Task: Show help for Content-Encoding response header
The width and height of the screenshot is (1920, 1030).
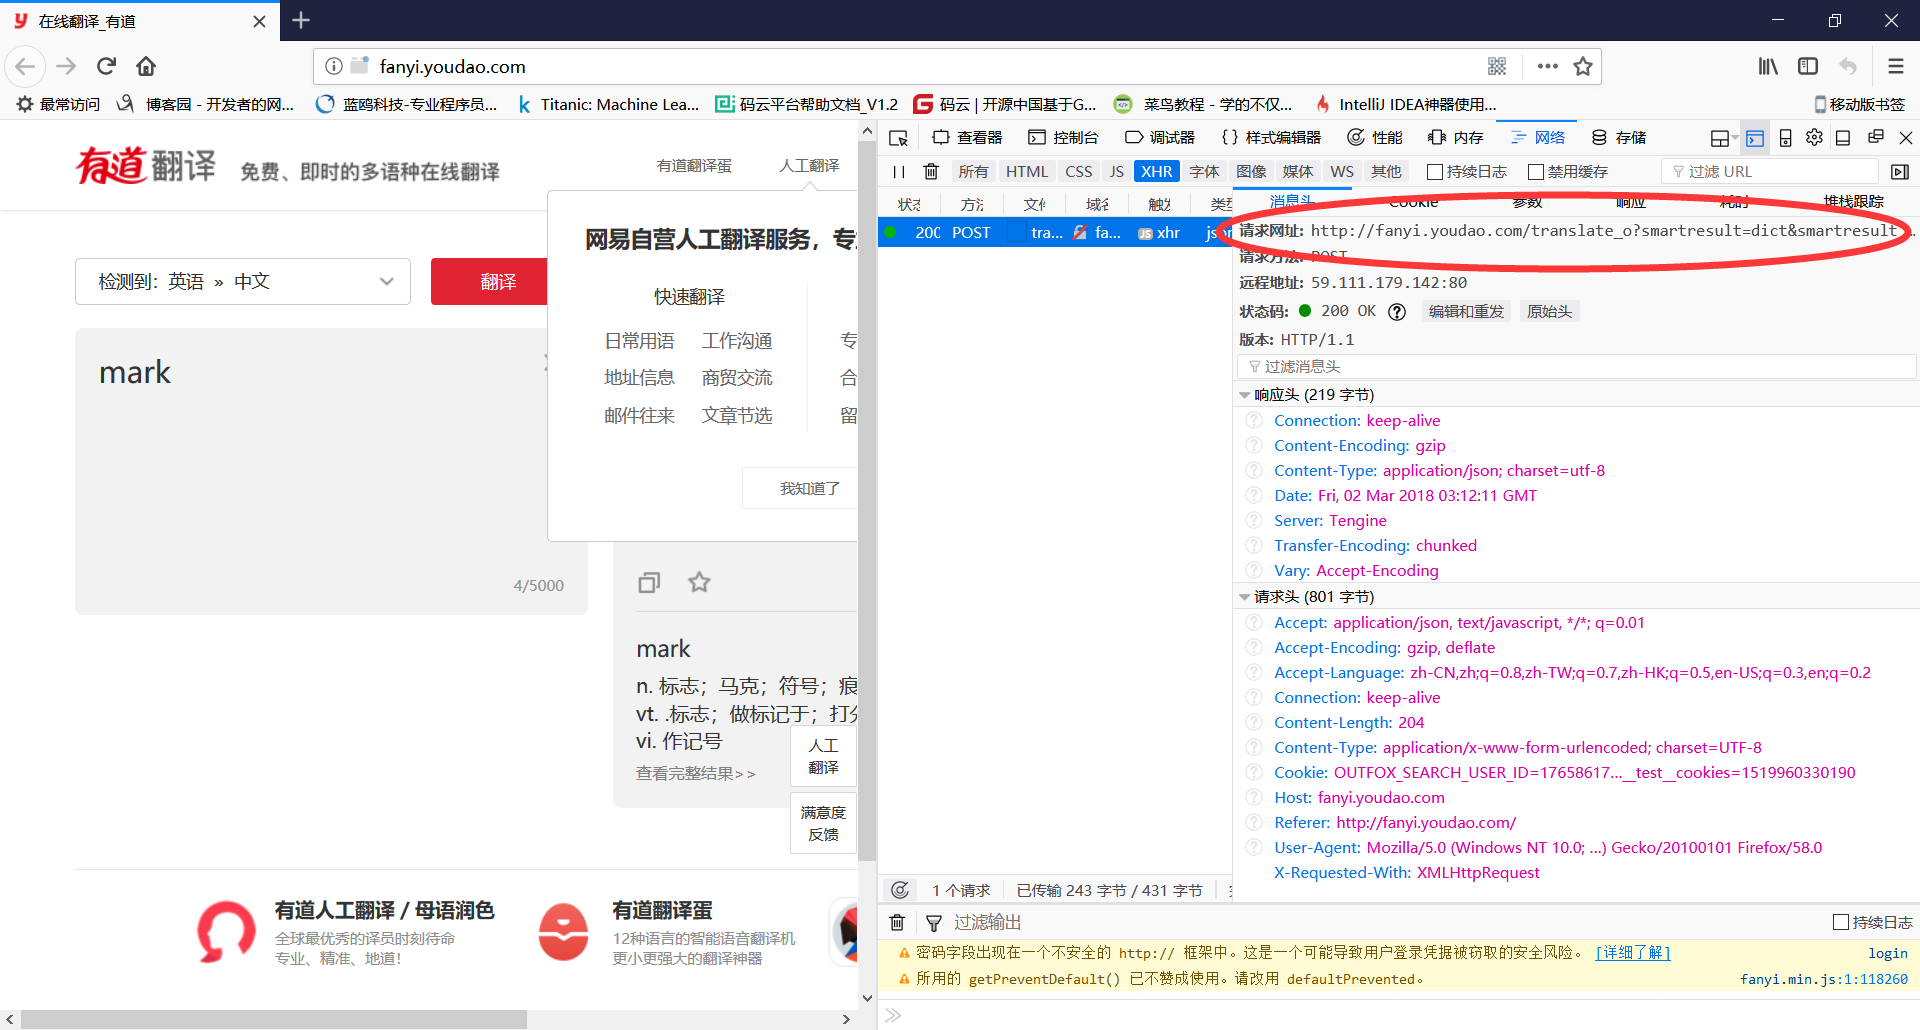Action: tap(1253, 446)
